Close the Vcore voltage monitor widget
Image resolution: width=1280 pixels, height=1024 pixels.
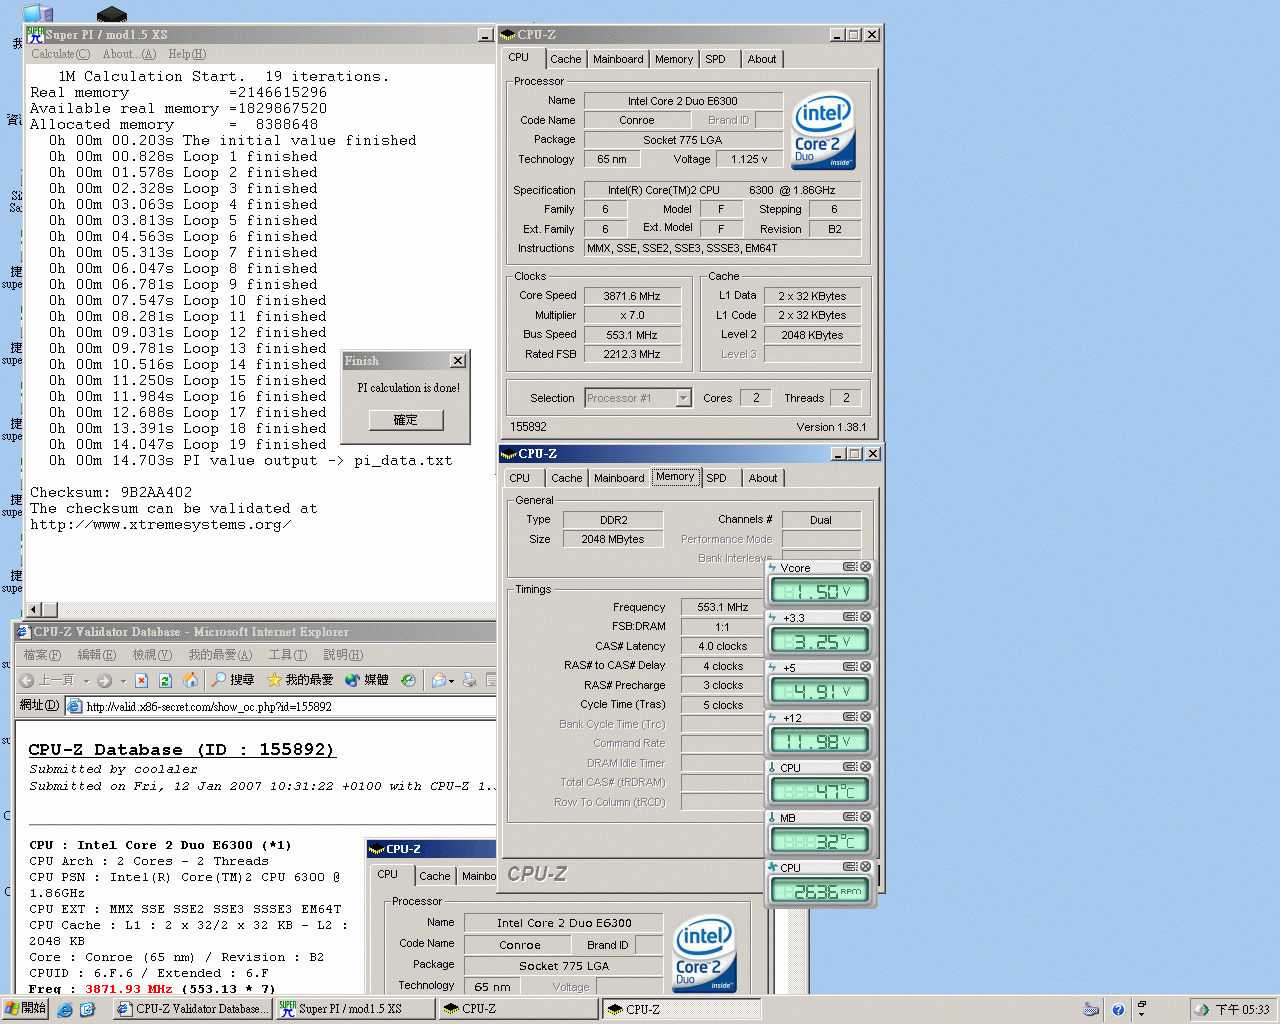pos(866,567)
